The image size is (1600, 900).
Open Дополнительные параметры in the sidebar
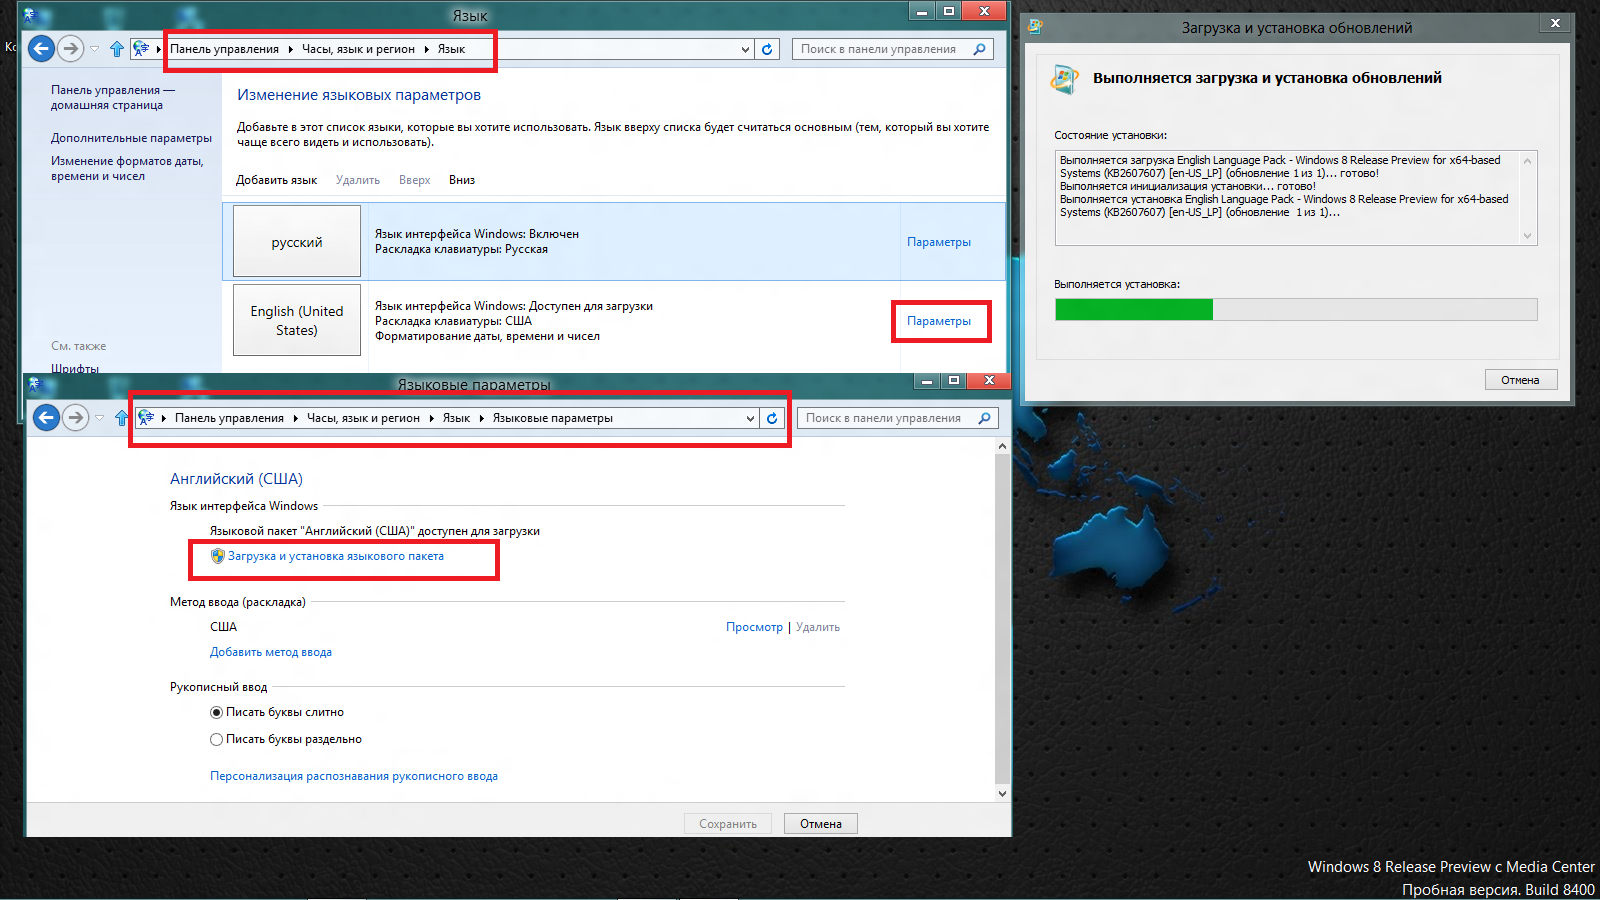tap(131, 138)
